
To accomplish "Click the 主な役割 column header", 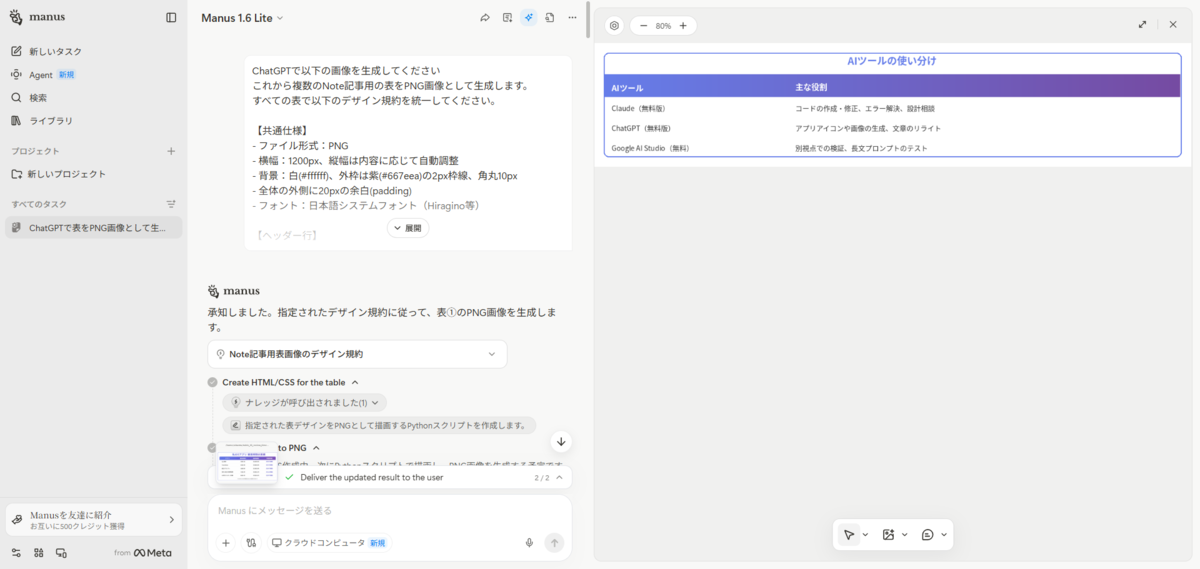I will click(x=811, y=88).
